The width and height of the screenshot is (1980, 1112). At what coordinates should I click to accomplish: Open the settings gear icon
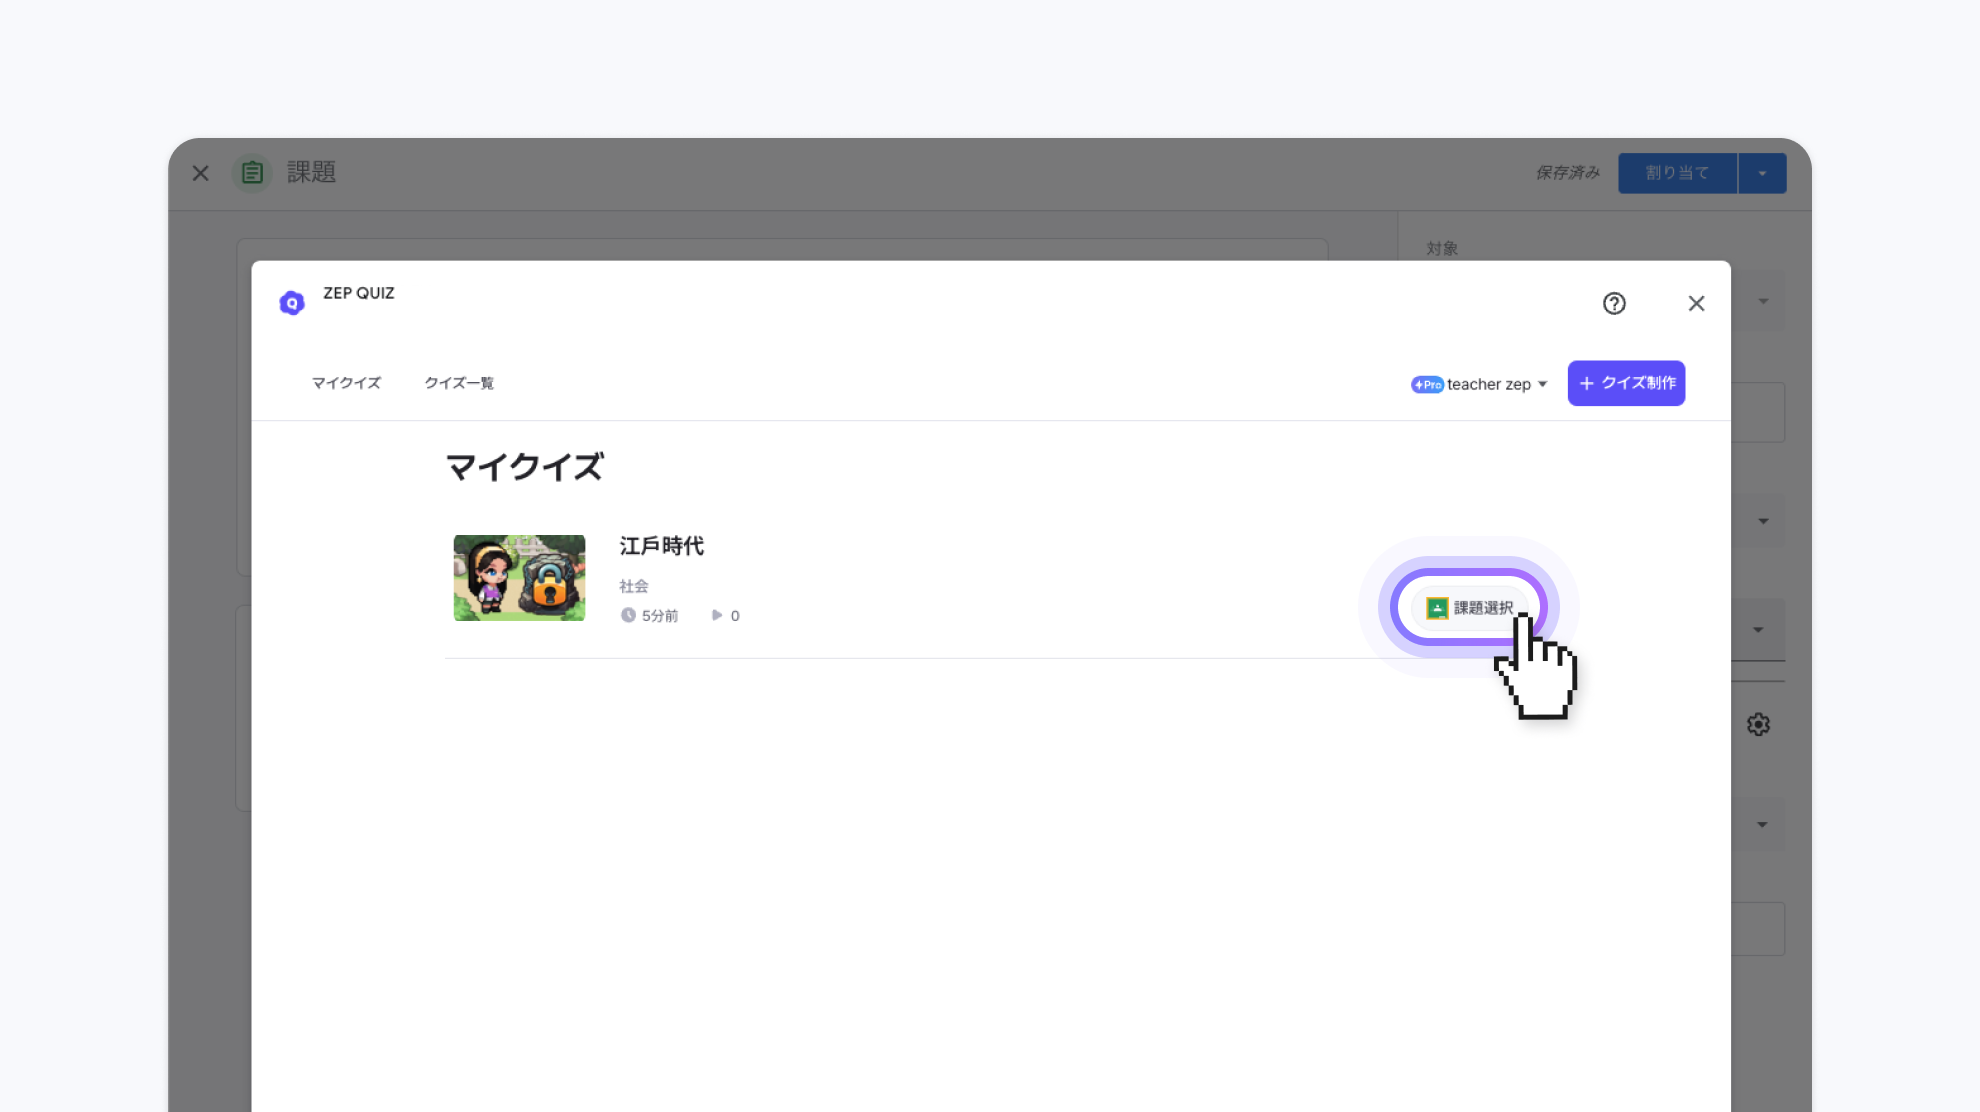click(1758, 724)
